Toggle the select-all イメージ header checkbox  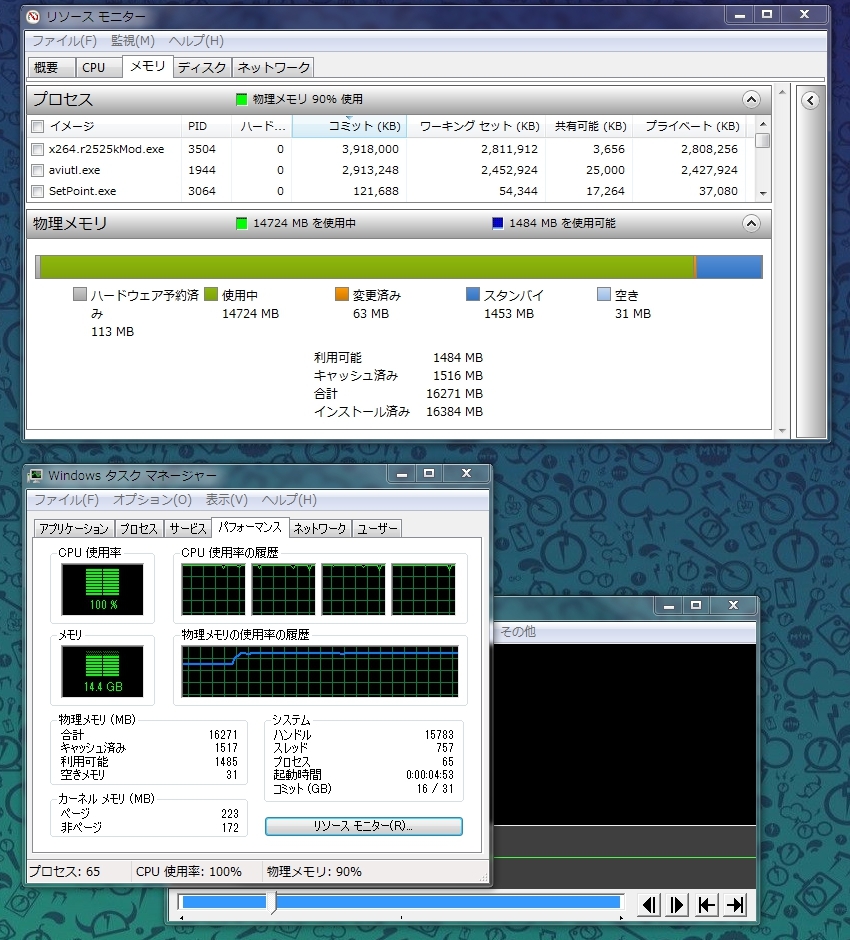(38, 126)
